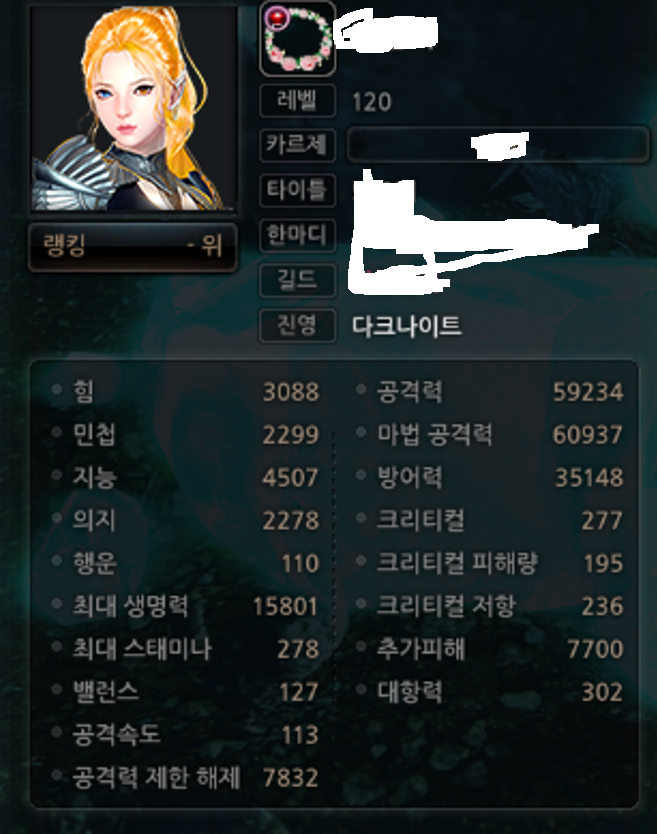657x834 pixels.
Task: Click the 공격력 제한 해제 stat row
Action: tap(185, 777)
